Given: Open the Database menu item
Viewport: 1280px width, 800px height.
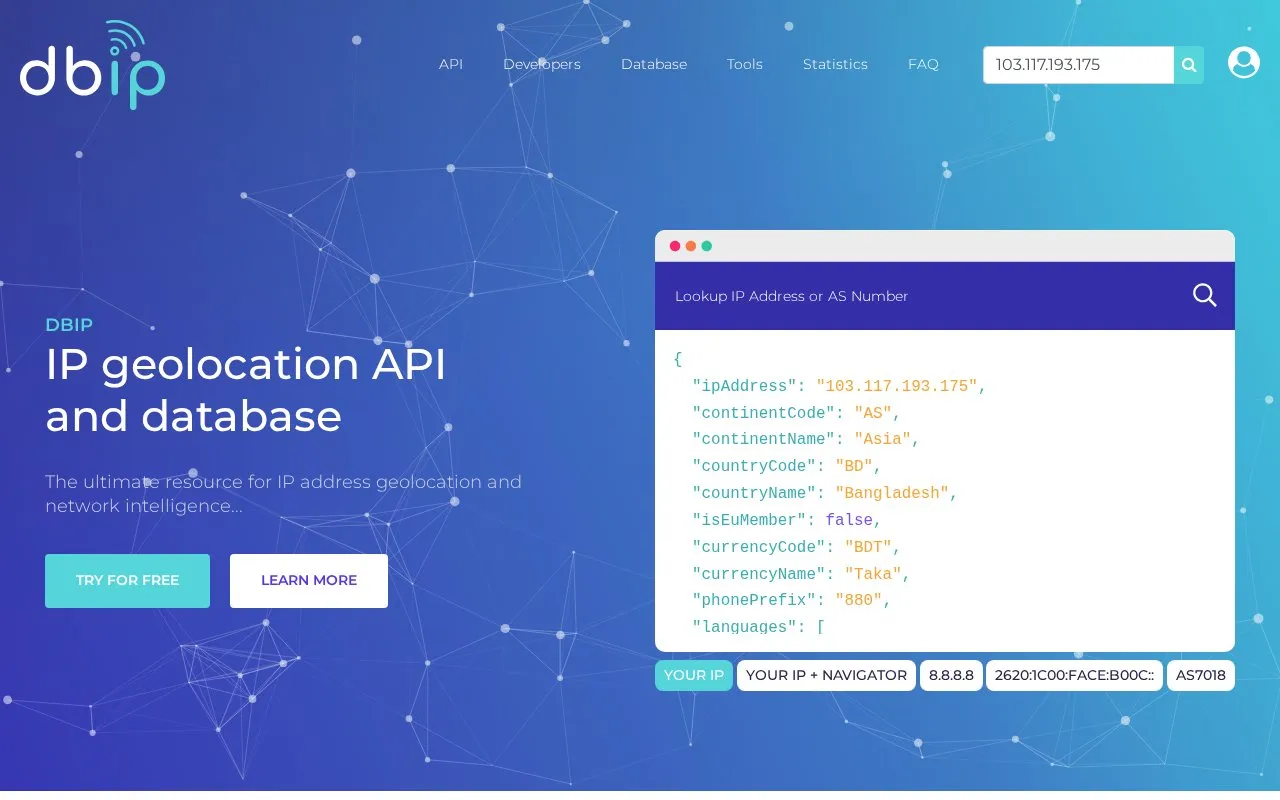Looking at the screenshot, I should pos(654,64).
